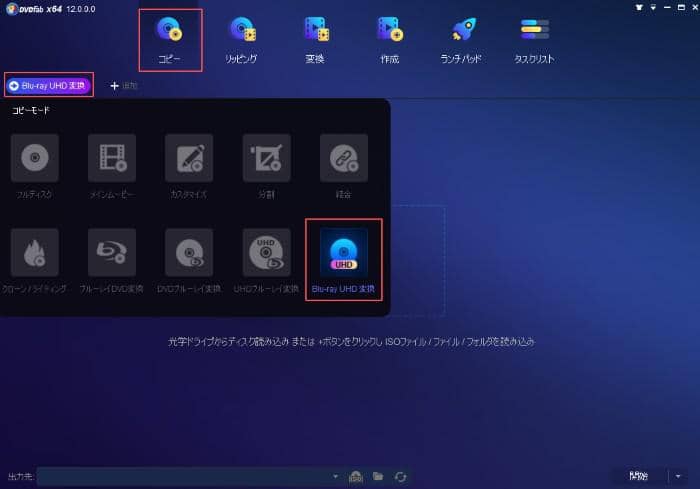Pick DVDブルーレイ変換 mode

point(189,261)
